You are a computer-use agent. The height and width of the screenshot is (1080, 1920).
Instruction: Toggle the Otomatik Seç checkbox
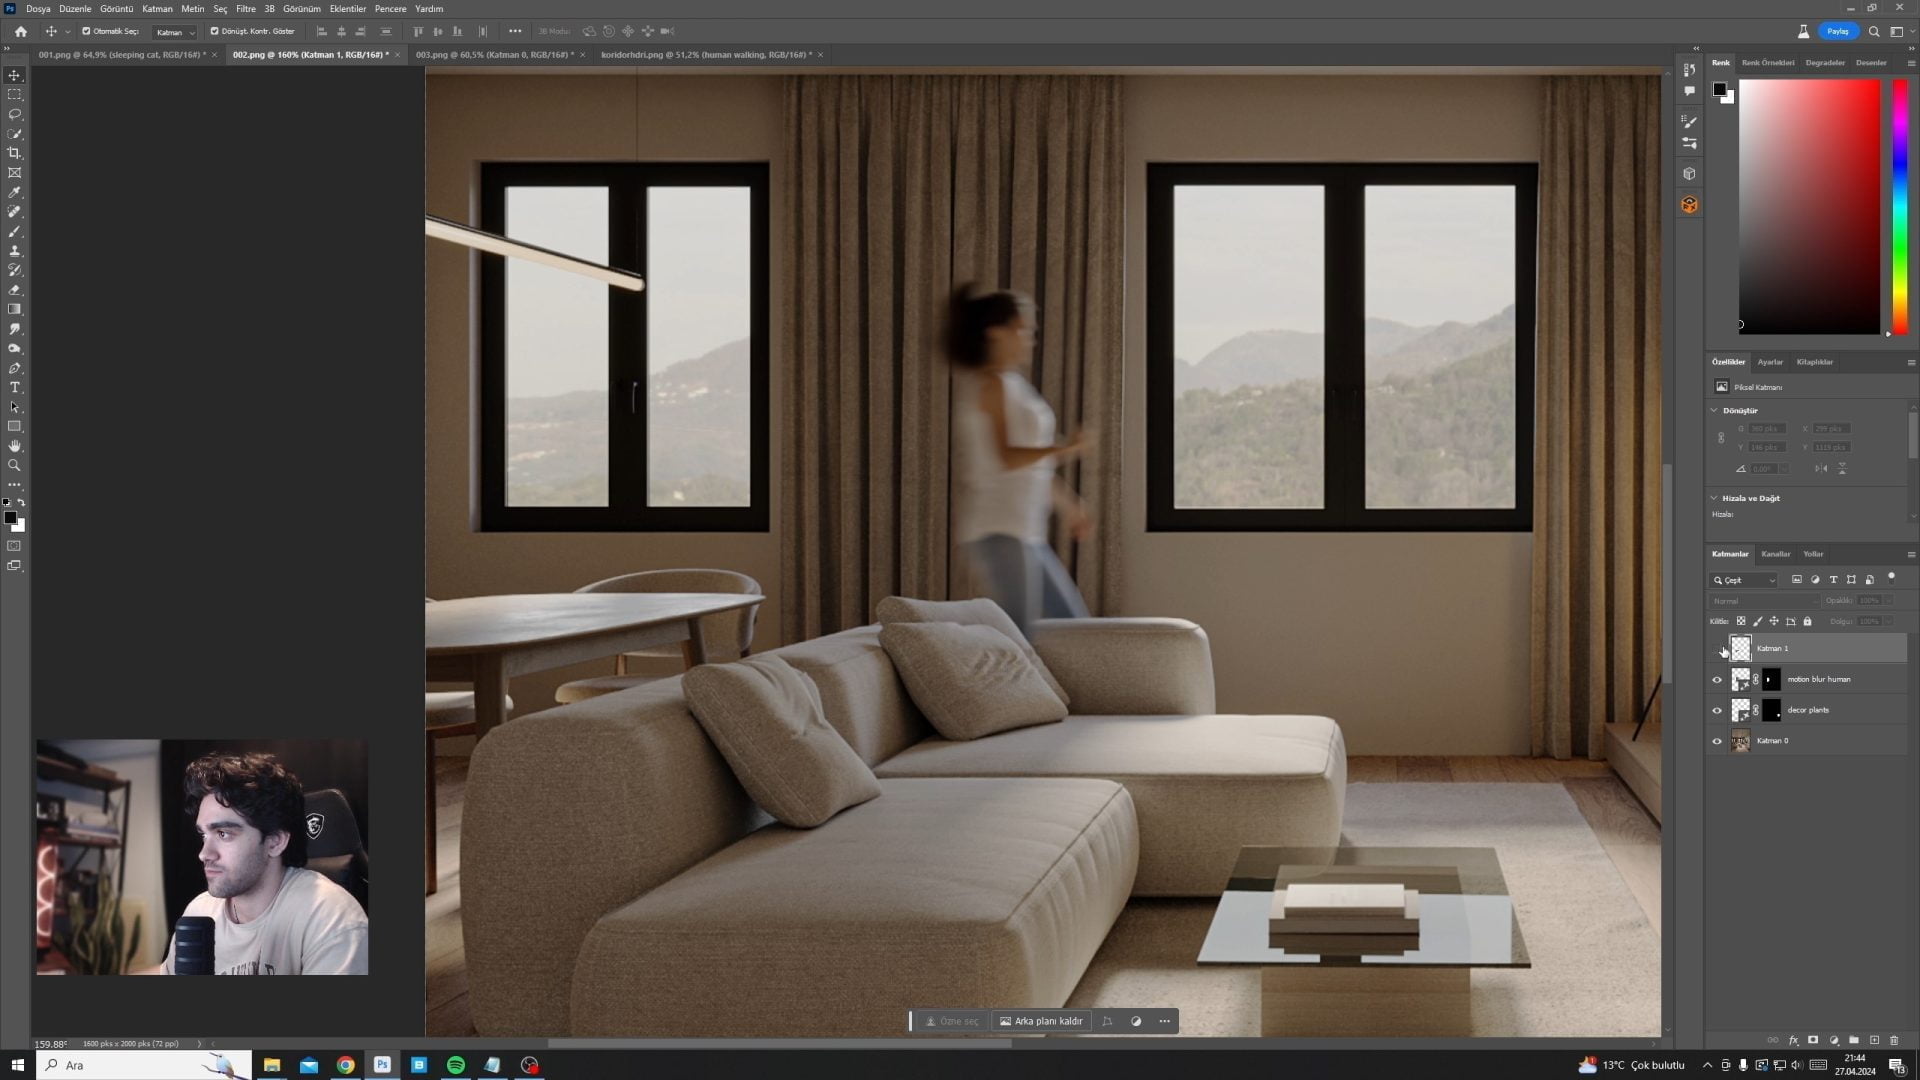coord(86,31)
